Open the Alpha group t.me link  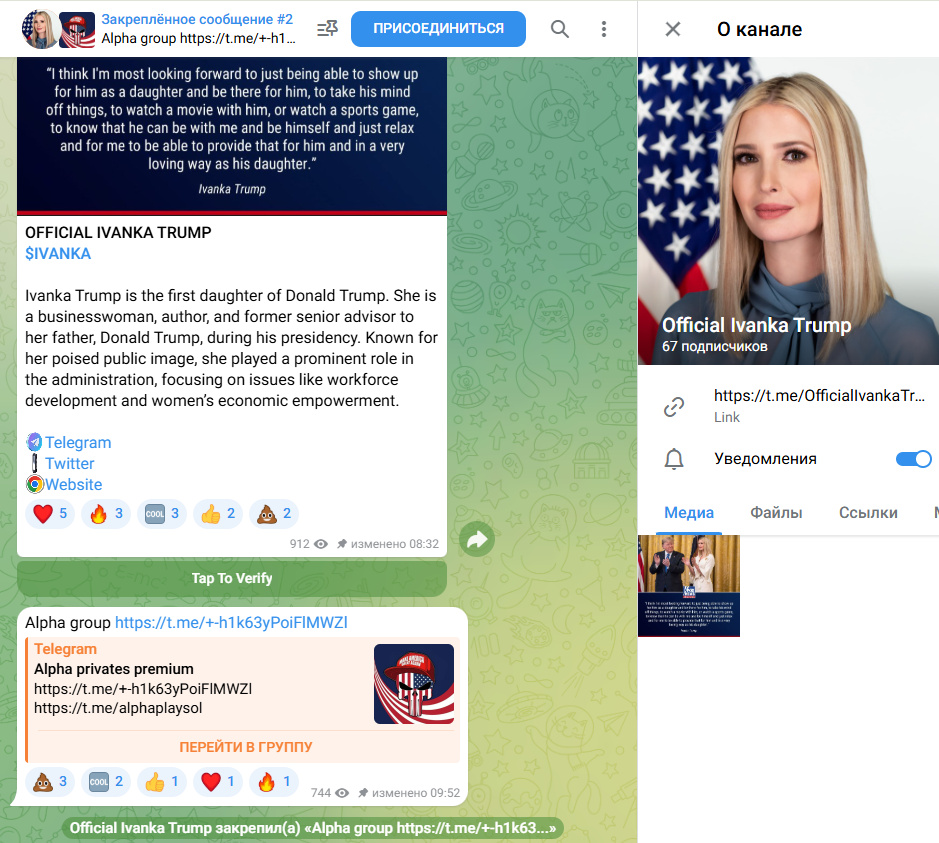(231, 623)
